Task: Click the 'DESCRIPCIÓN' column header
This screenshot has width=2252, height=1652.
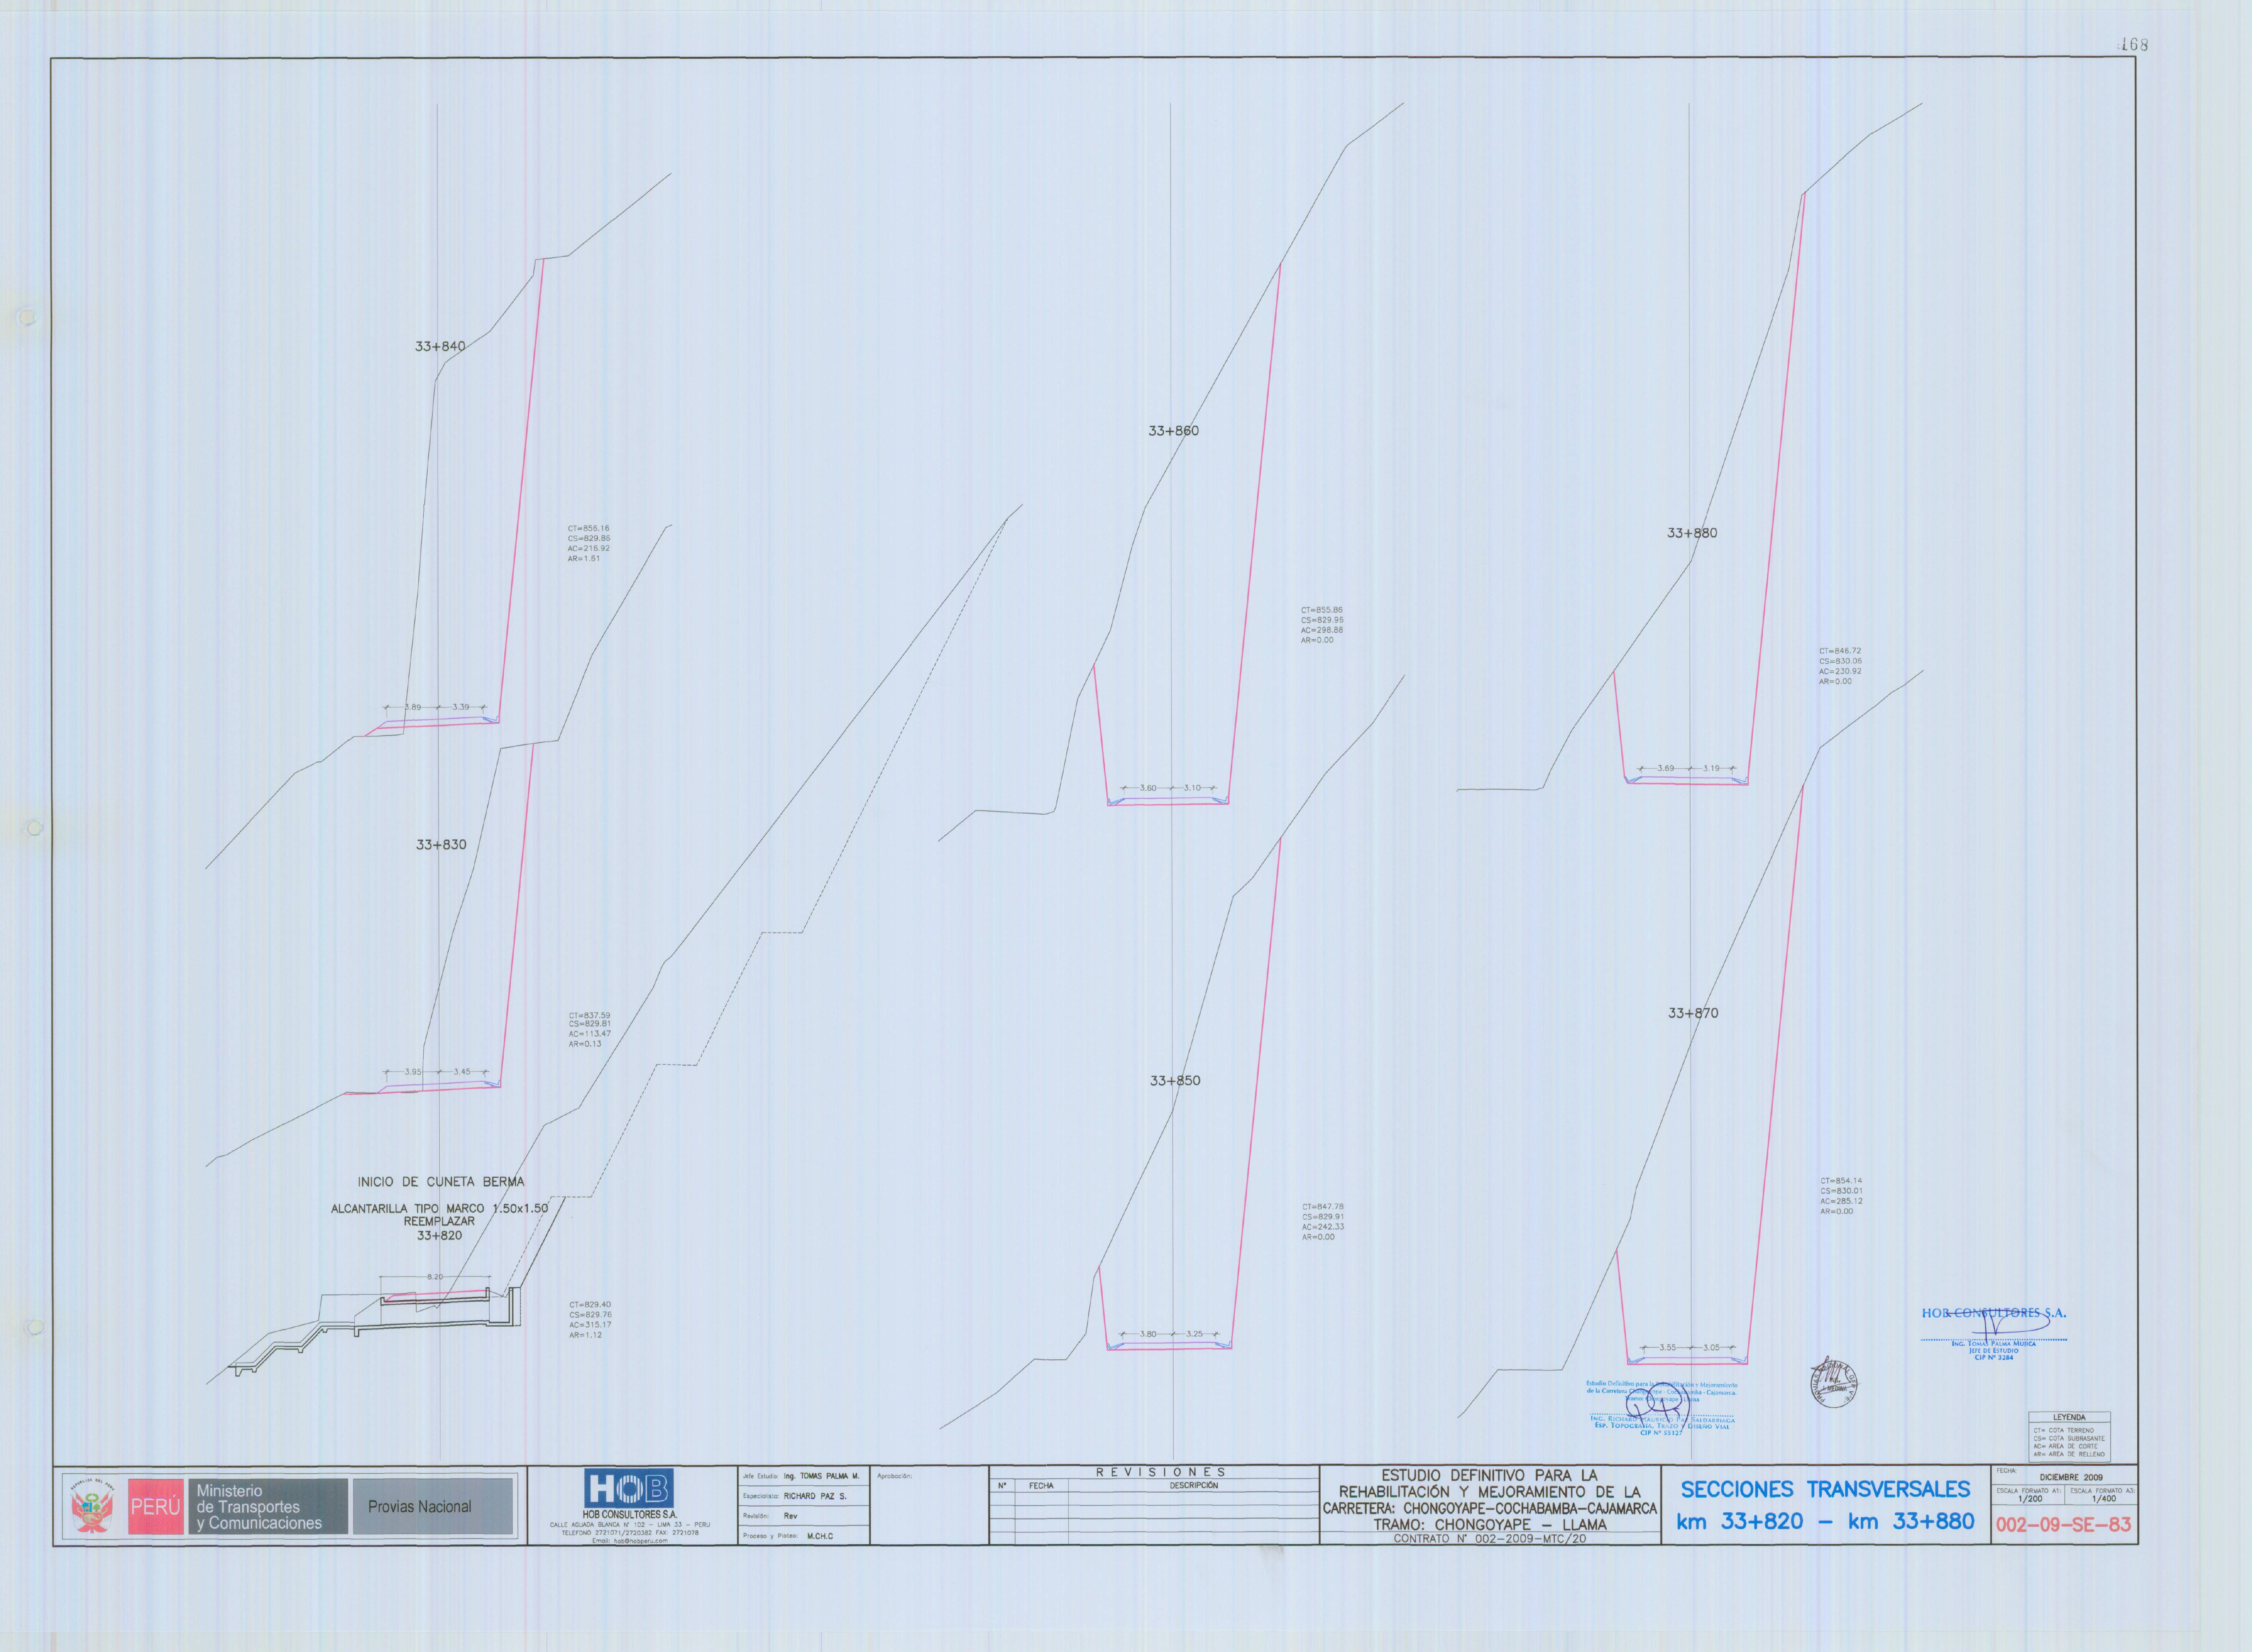Action: [x=1193, y=1486]
